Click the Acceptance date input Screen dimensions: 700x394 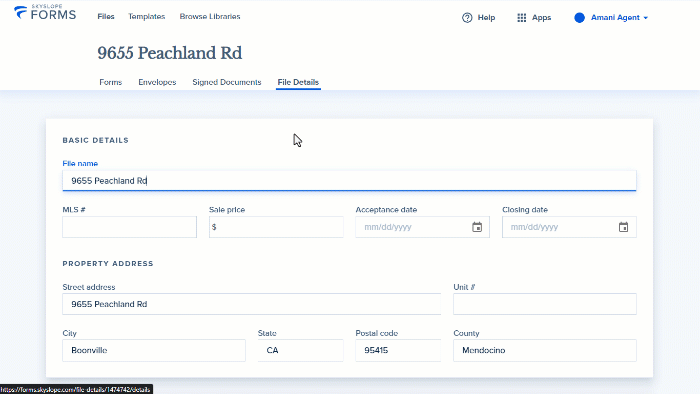(422, 227)
